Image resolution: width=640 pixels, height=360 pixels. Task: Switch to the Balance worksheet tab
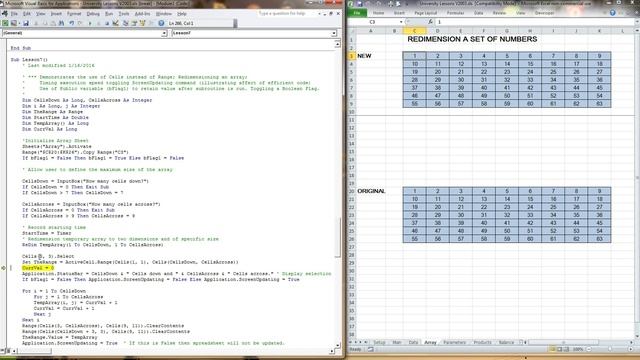pyautogui.click(x=506, y=342)
